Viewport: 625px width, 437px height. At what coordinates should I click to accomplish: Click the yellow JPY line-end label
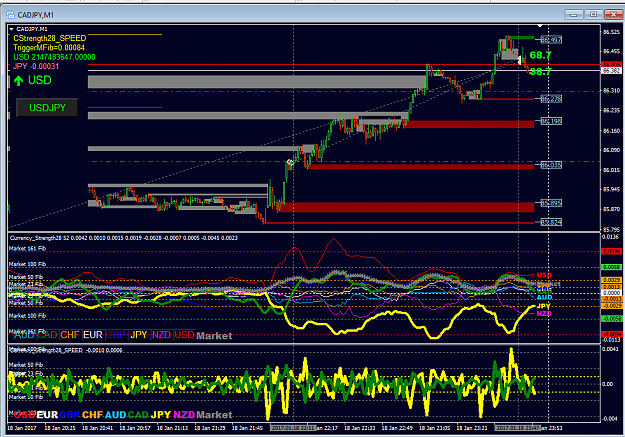click(544, 306)
